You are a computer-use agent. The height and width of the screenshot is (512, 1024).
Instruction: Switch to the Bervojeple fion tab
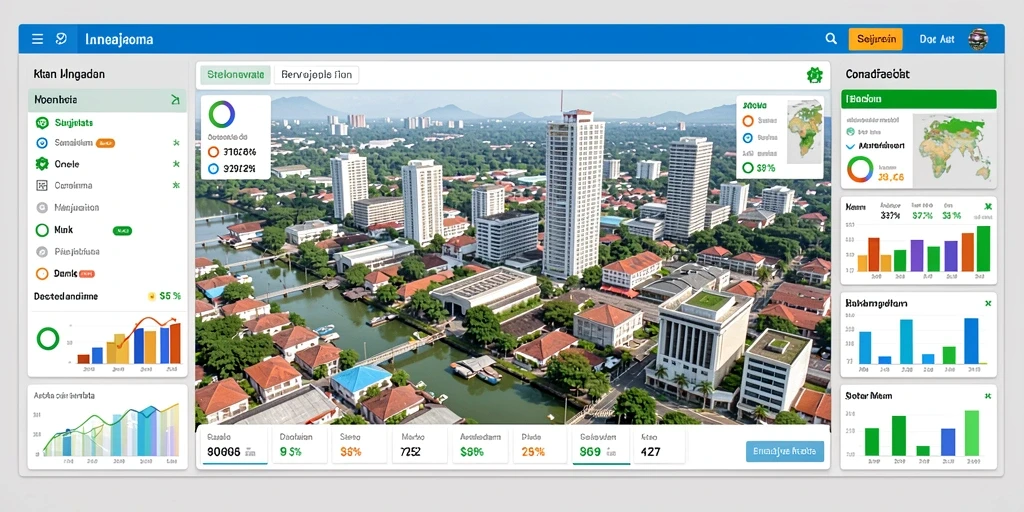pyautogui.click(x=317, y=74)
